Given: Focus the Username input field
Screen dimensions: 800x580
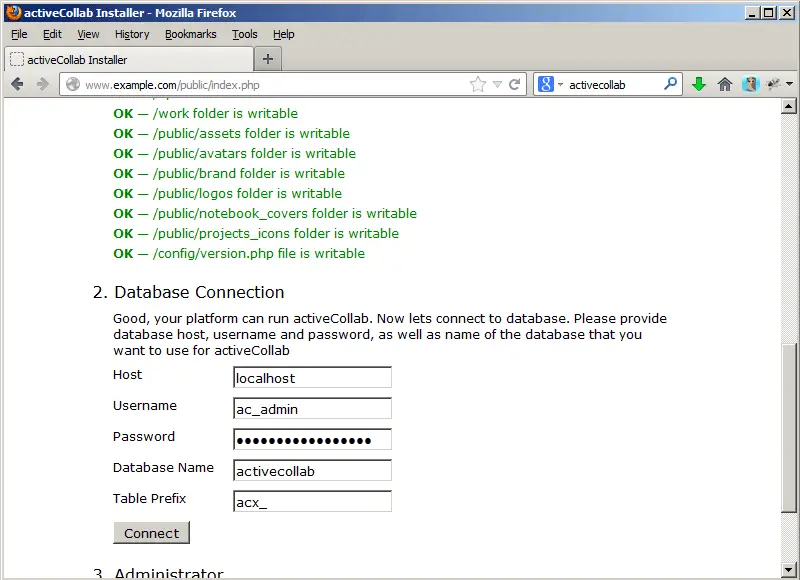Looking at the screenshot, I should coord(312,409).
